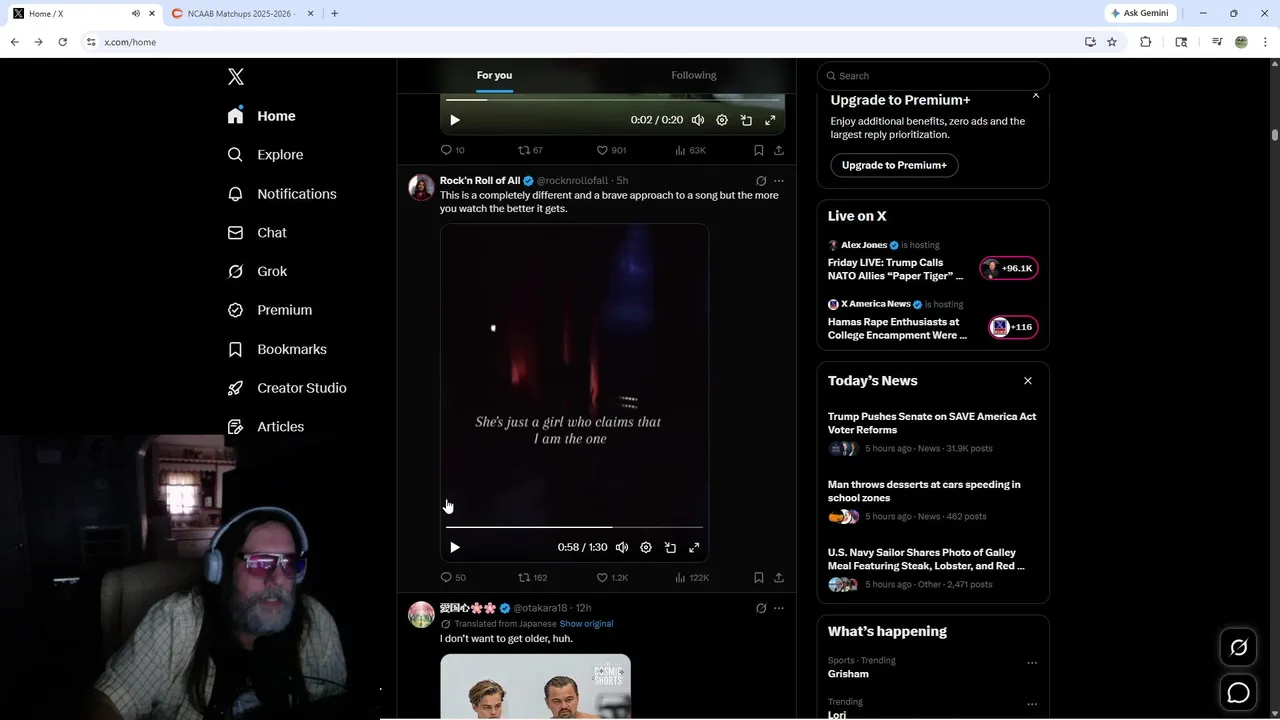Viewport: 1280px width, 720px height.
Task: View analytics of the 63K views post
Action: click(x=690, y=150)
